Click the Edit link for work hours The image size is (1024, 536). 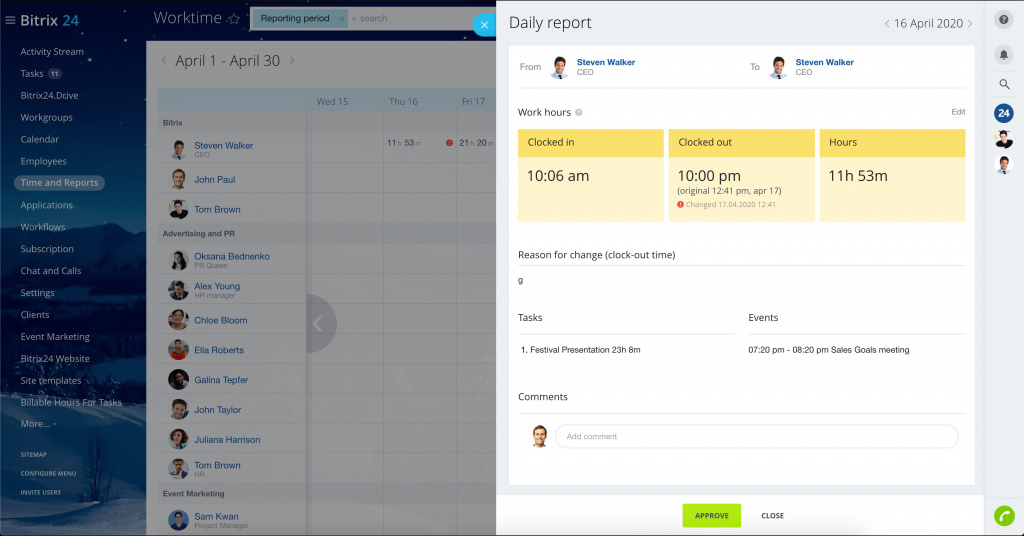pyautogui.click(x=958, y=112)
